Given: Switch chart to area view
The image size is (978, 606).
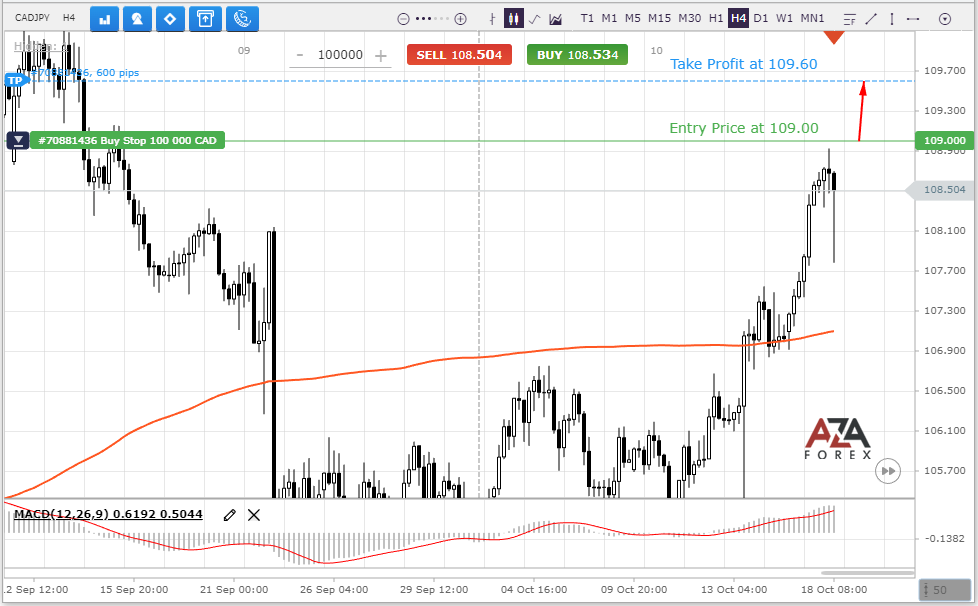Looking at the screenshot, I should pos(555,19).
